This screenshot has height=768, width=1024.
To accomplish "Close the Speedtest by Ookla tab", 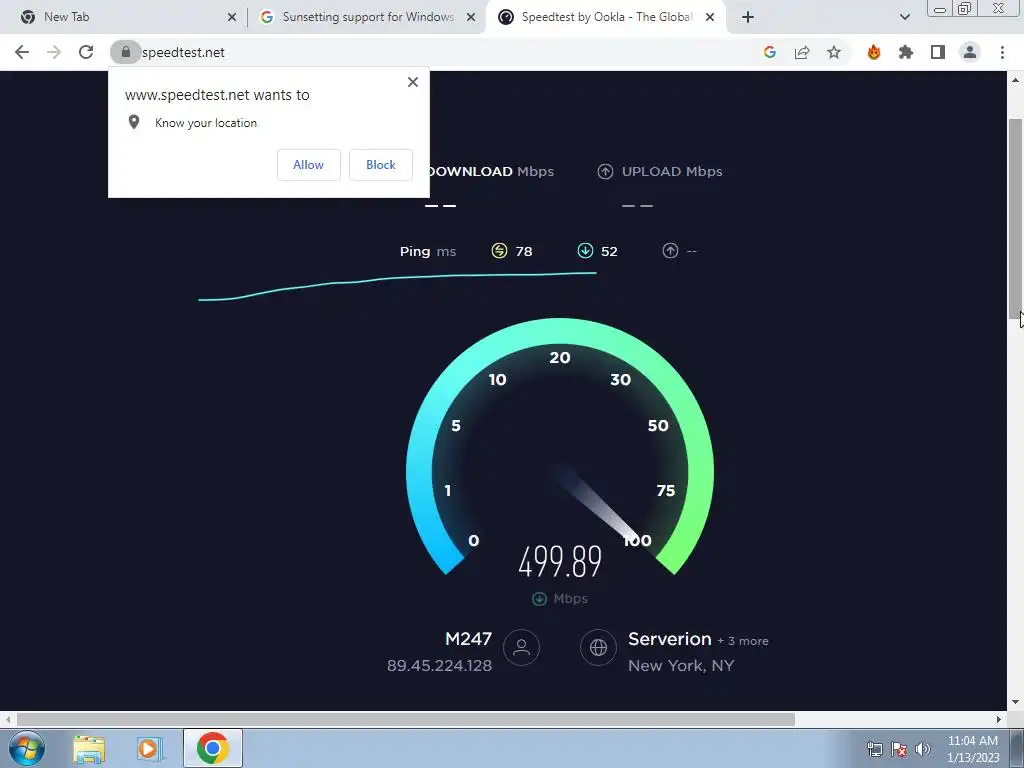I will point(710,17).
